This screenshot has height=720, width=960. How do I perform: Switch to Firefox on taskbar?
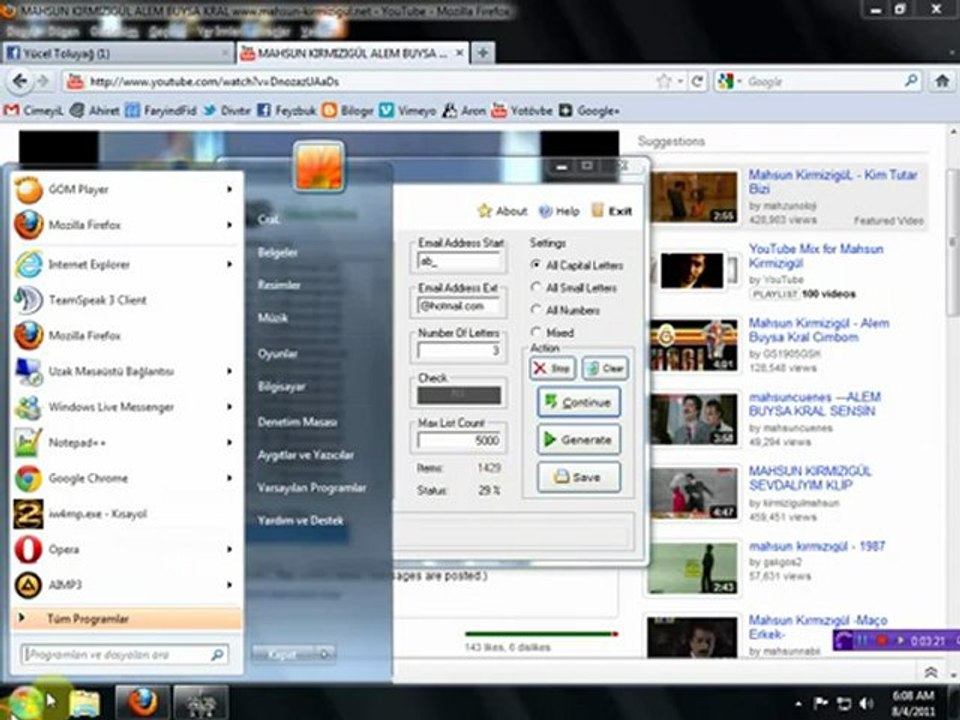coord(141,702)
